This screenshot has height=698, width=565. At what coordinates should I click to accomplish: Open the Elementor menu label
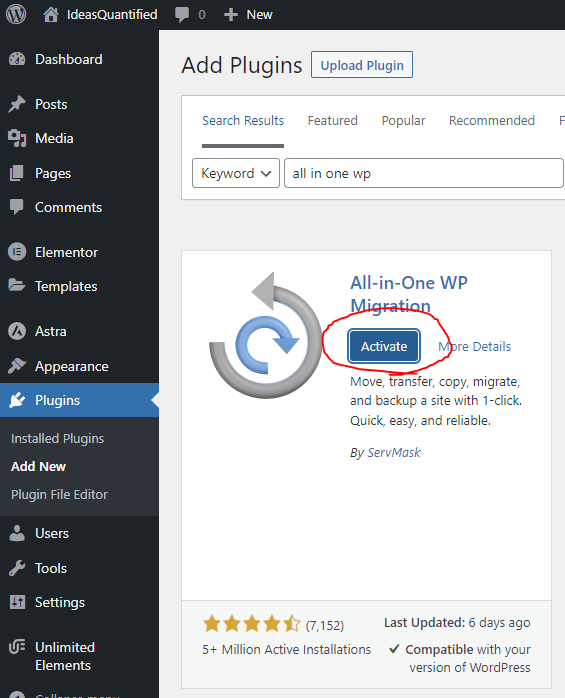[67, 252]
